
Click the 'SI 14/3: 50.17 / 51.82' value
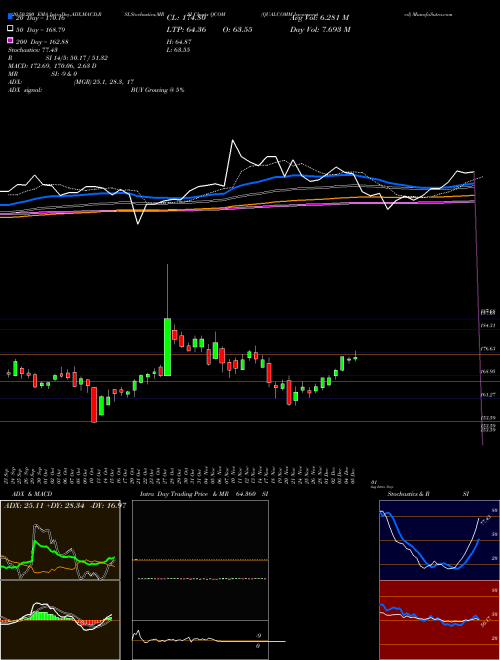point(77,58)
